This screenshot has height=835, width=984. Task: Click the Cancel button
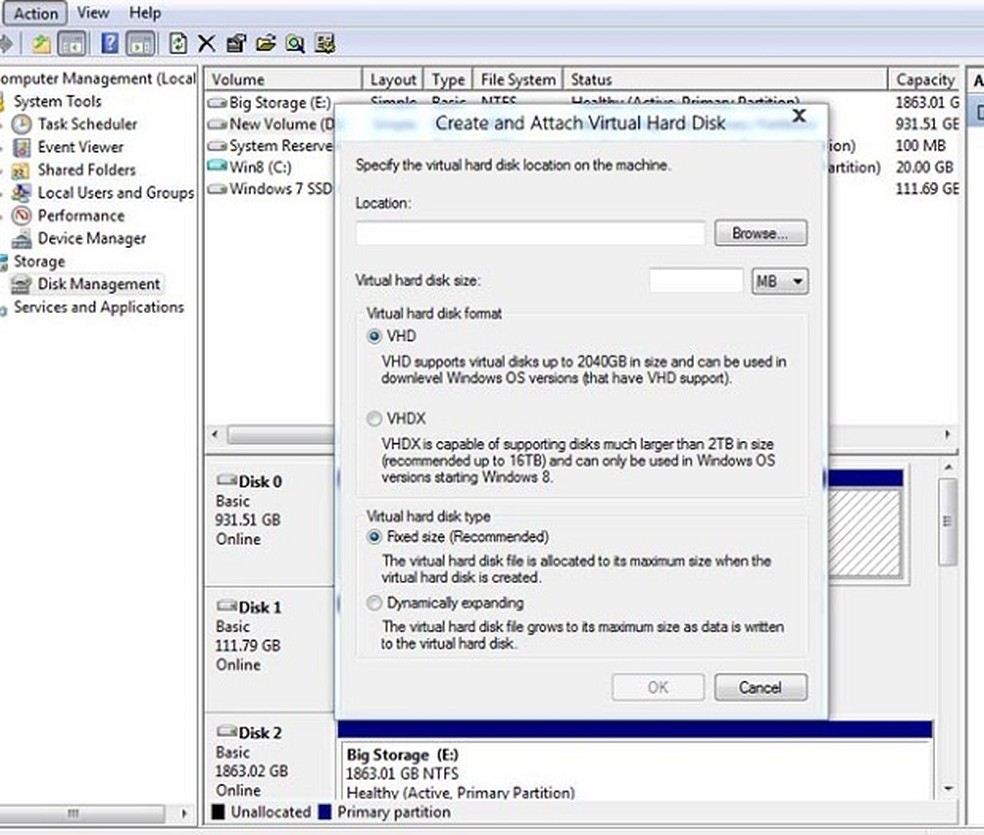760,687
